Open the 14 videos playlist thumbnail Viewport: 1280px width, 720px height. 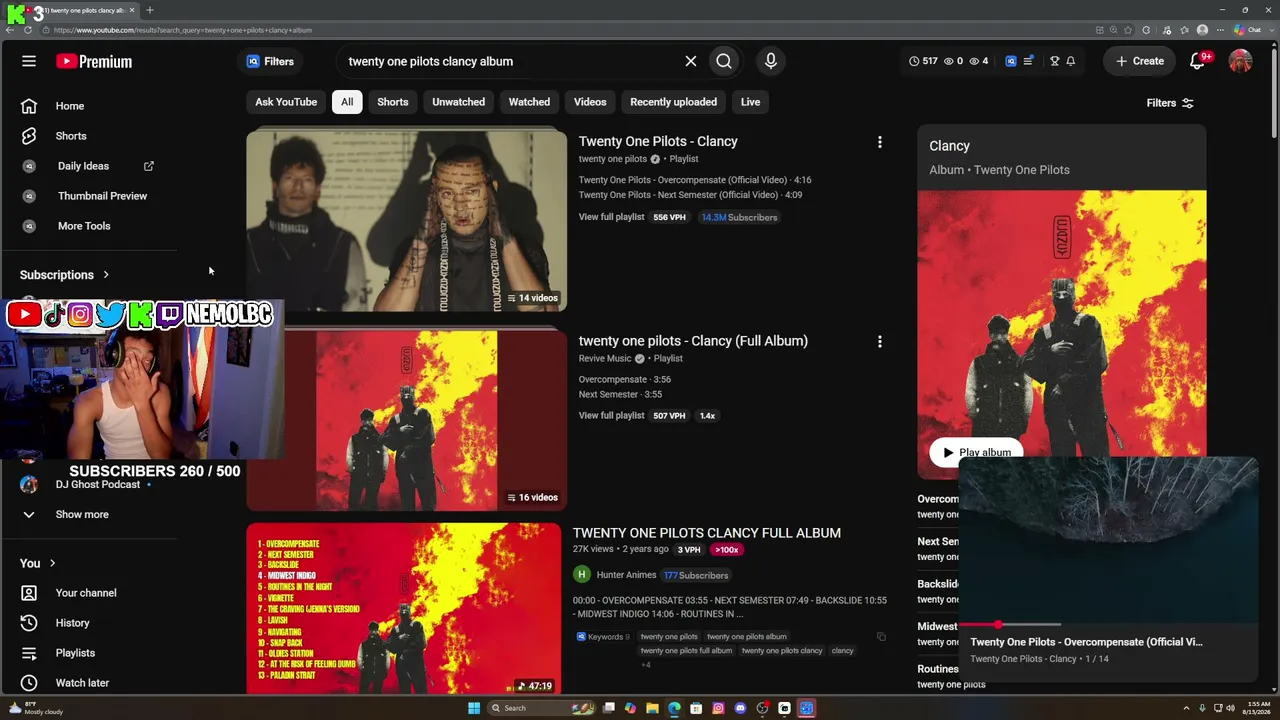[407, 221]
